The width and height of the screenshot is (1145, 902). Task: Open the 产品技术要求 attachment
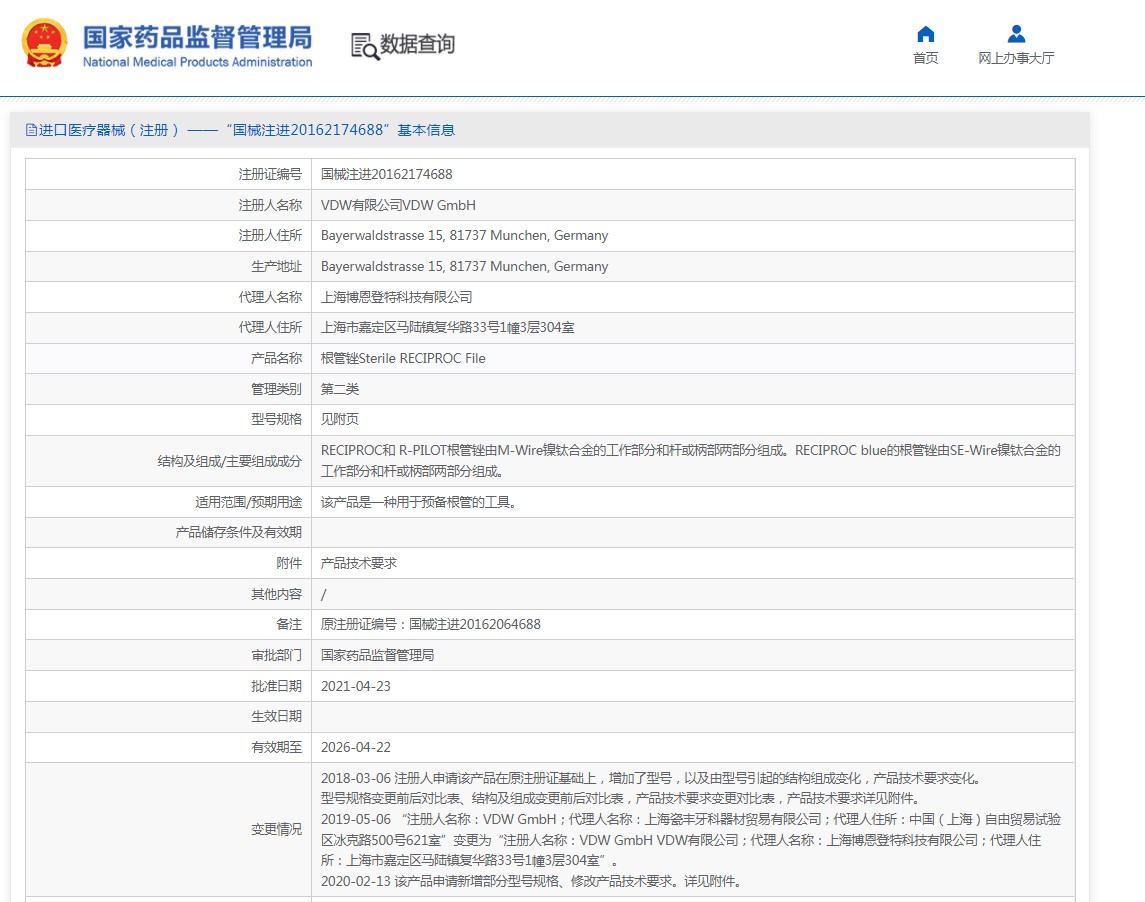tap(358, 563)
